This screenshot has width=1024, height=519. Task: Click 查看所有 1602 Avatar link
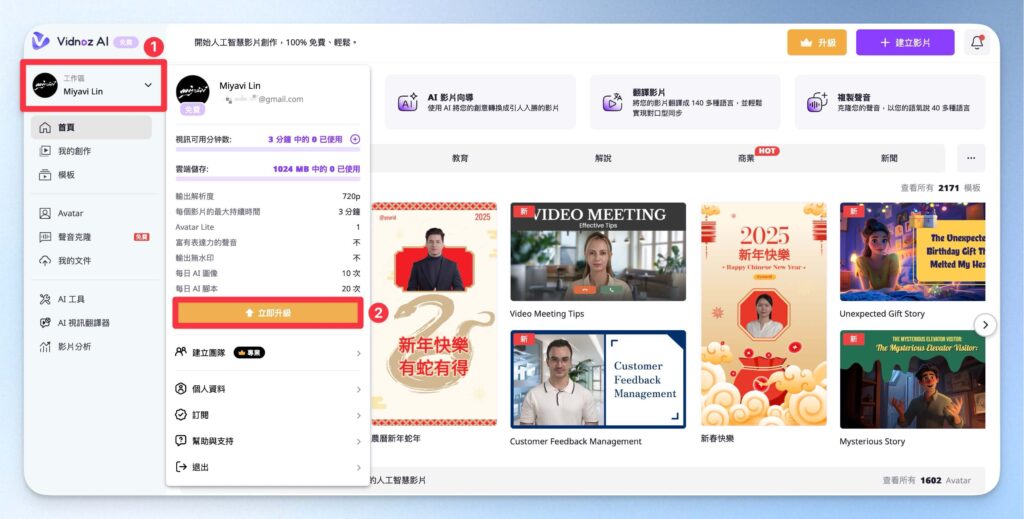[x=926, y=480]
